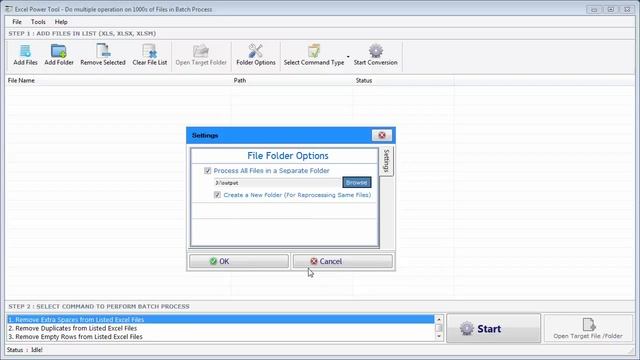This screenshot has width=640, height=360.
Task: Click the Path column header
Action: tap(292, 80)
